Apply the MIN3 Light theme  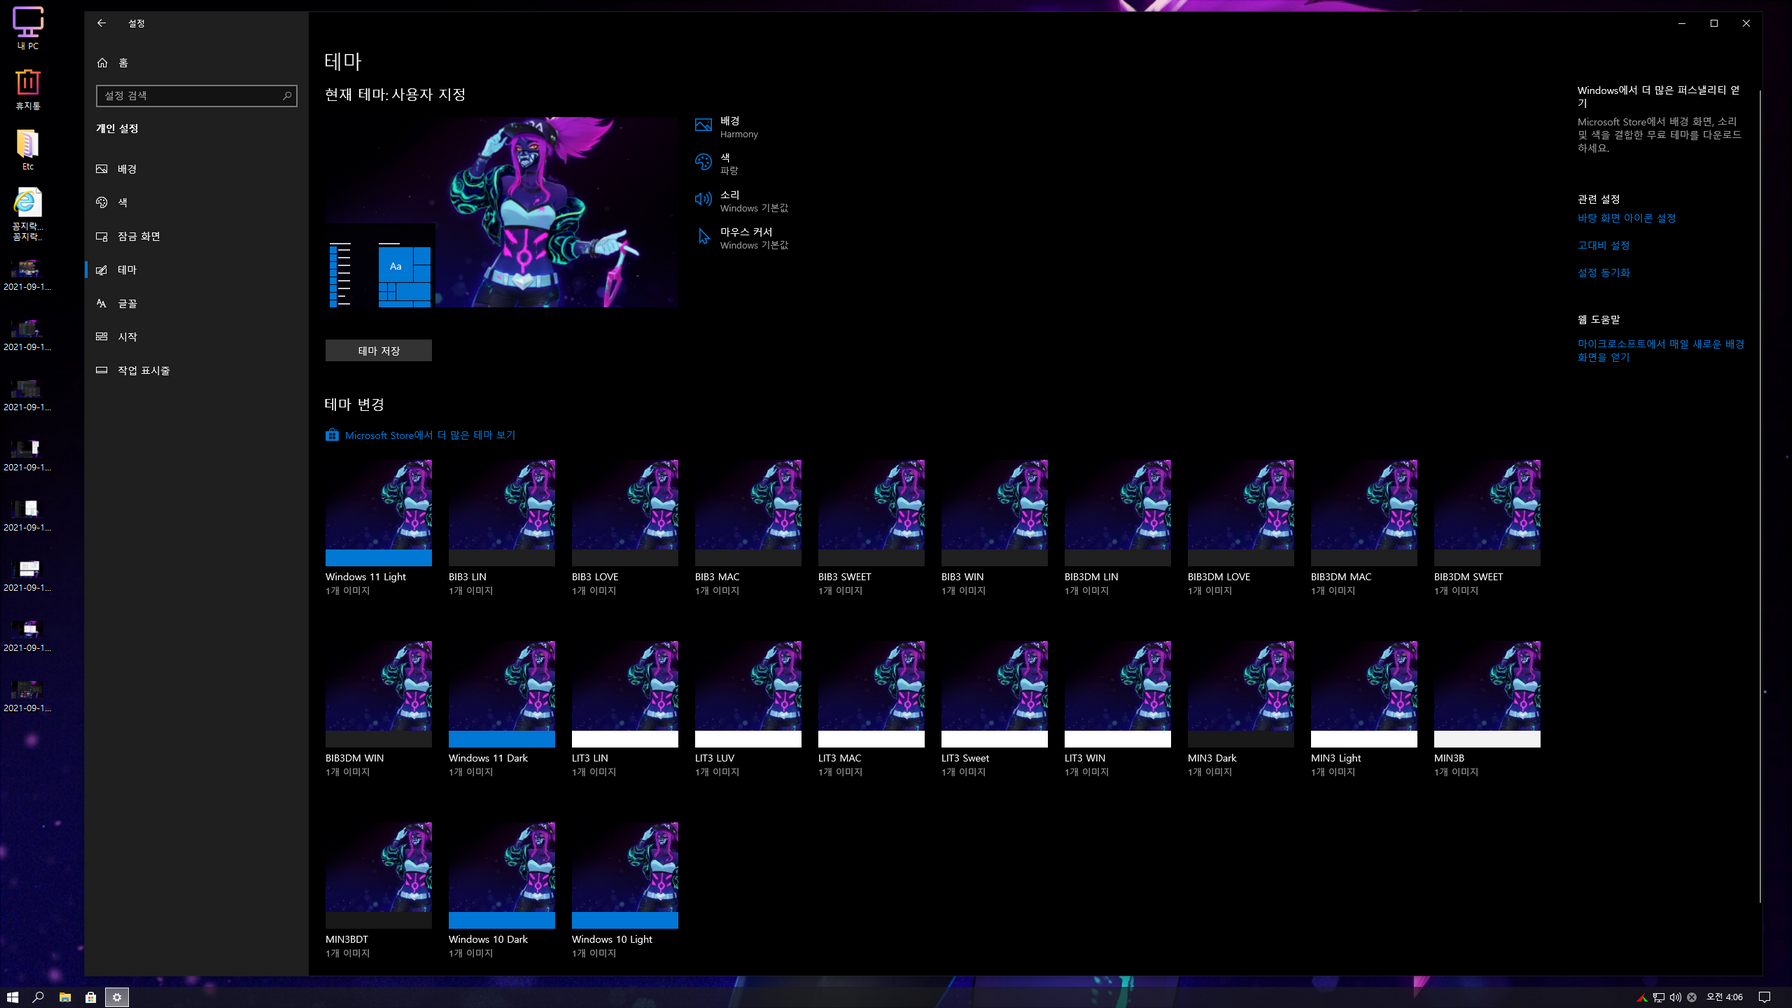tap(1364, 709)
